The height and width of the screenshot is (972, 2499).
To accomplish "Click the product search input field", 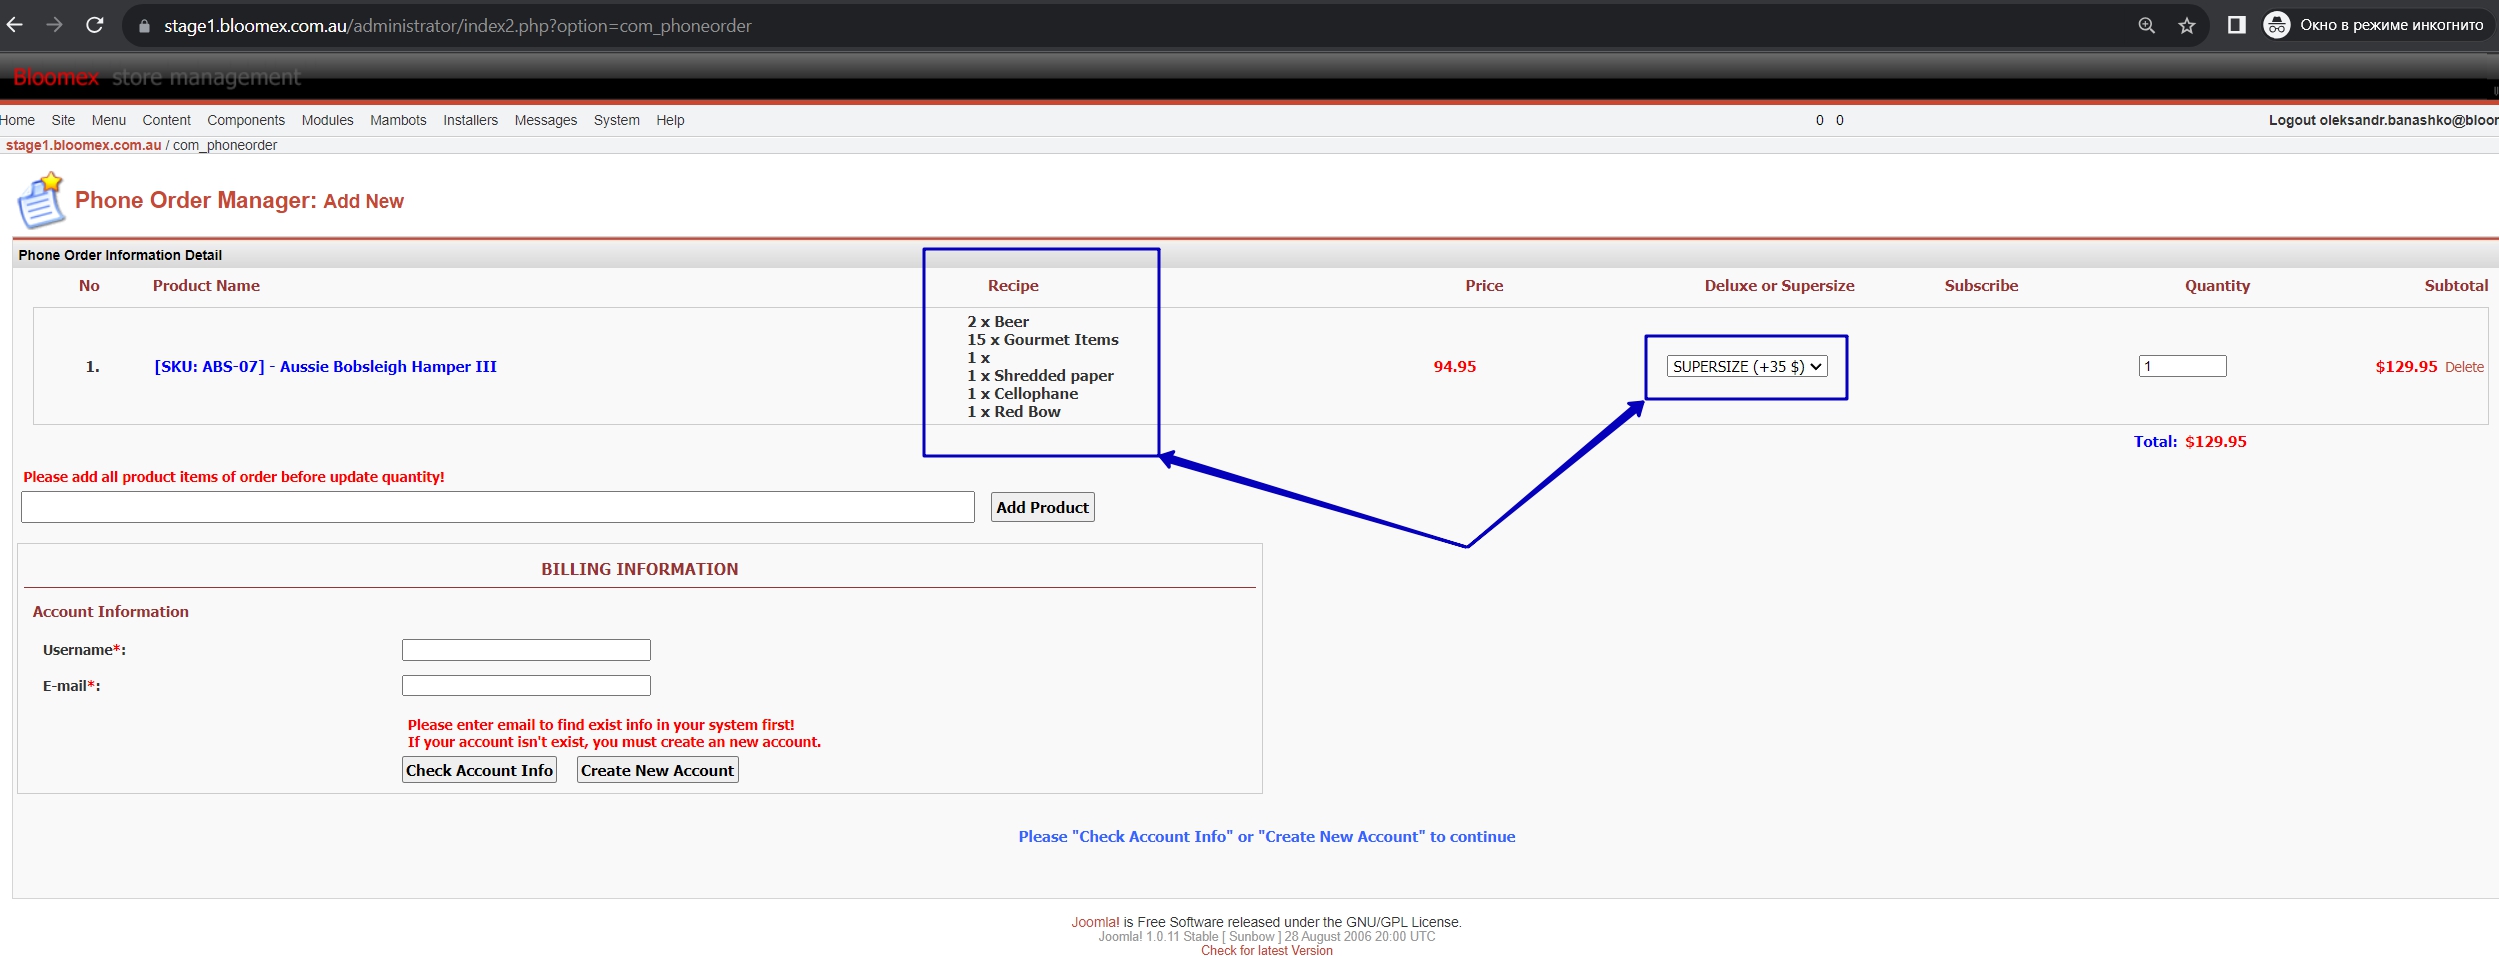I will (497, 507).
